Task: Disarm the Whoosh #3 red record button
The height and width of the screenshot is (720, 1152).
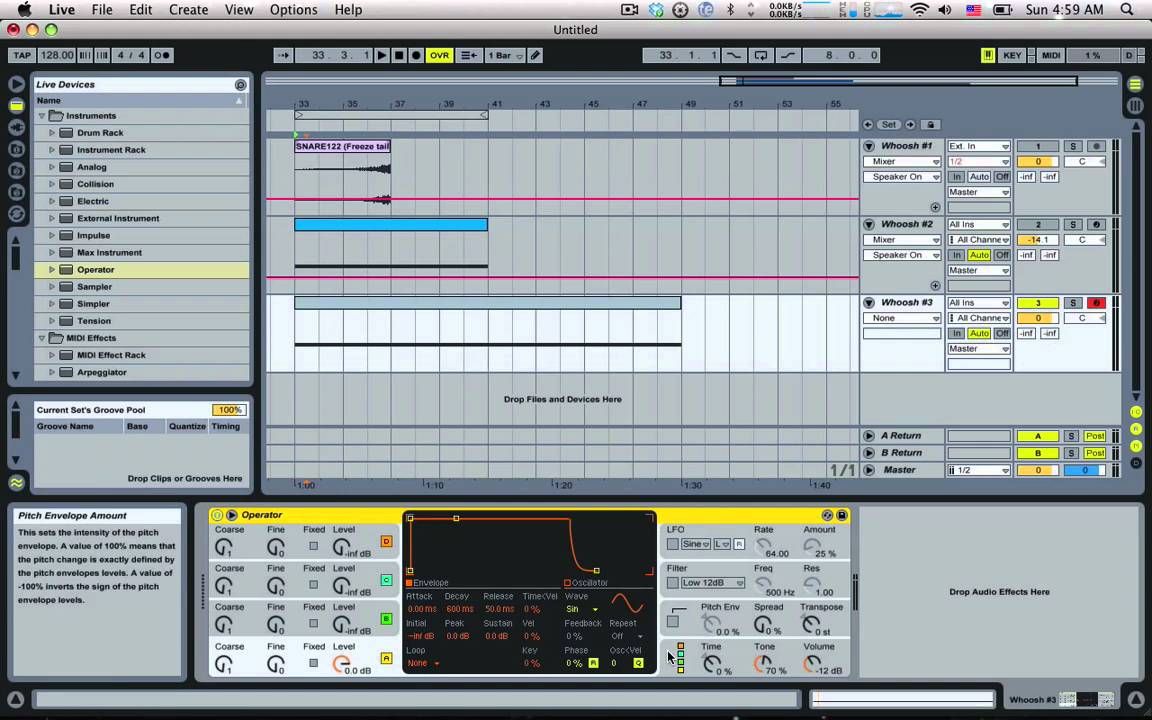Action: click(1096, 303)
